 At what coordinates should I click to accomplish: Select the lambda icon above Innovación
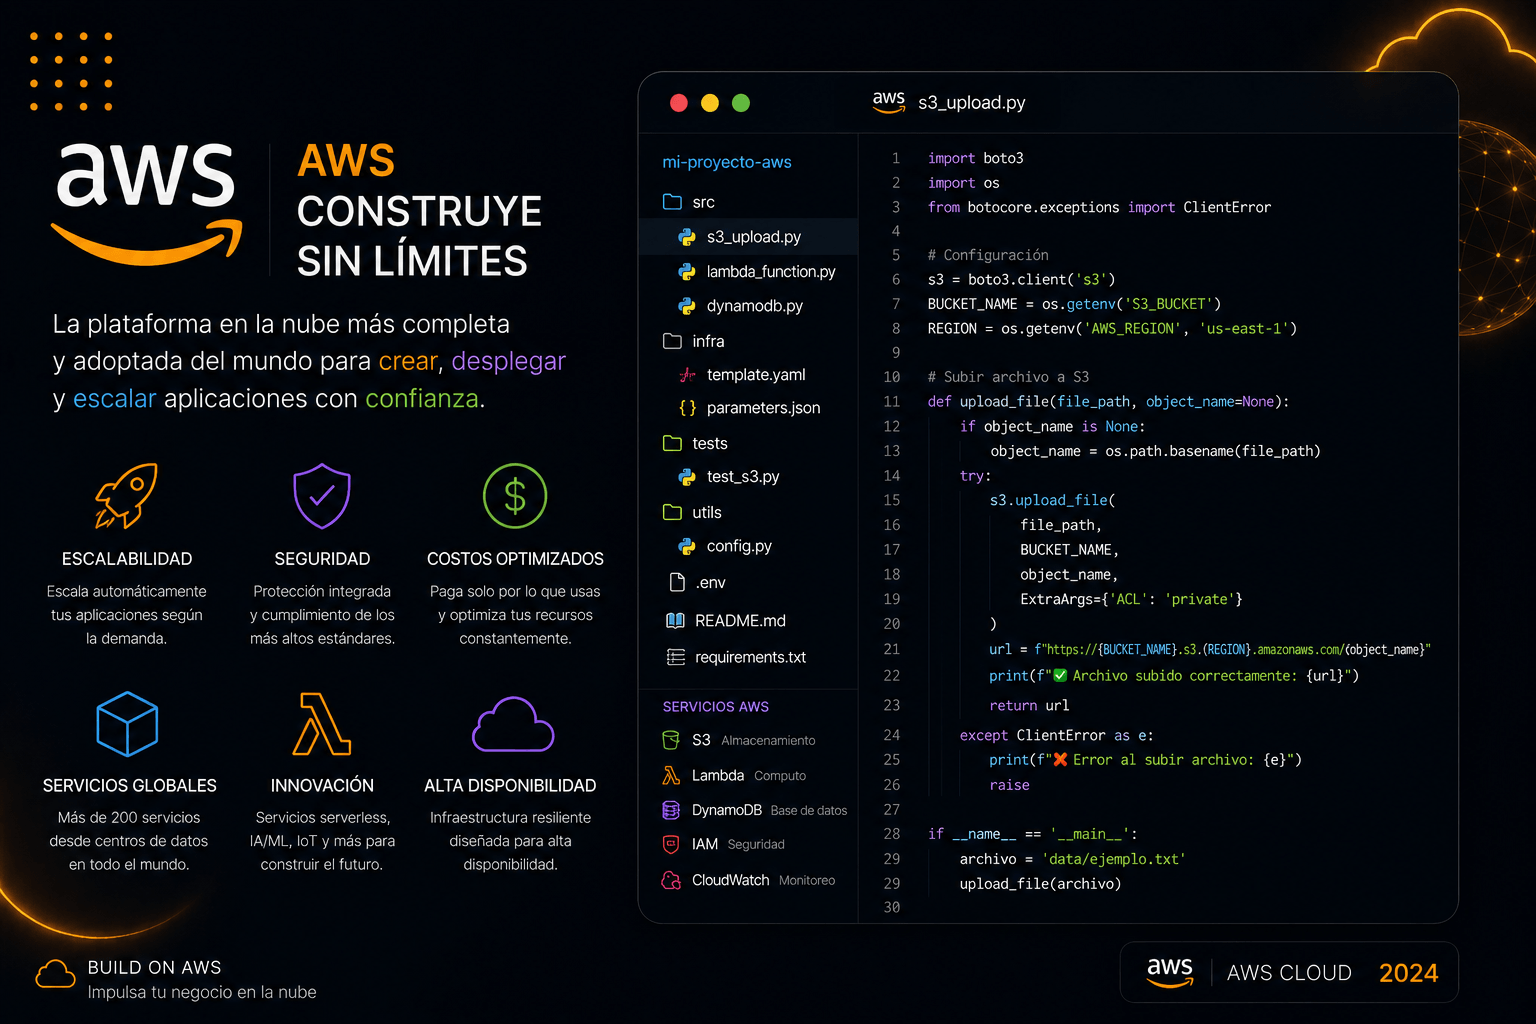[321, 723]
